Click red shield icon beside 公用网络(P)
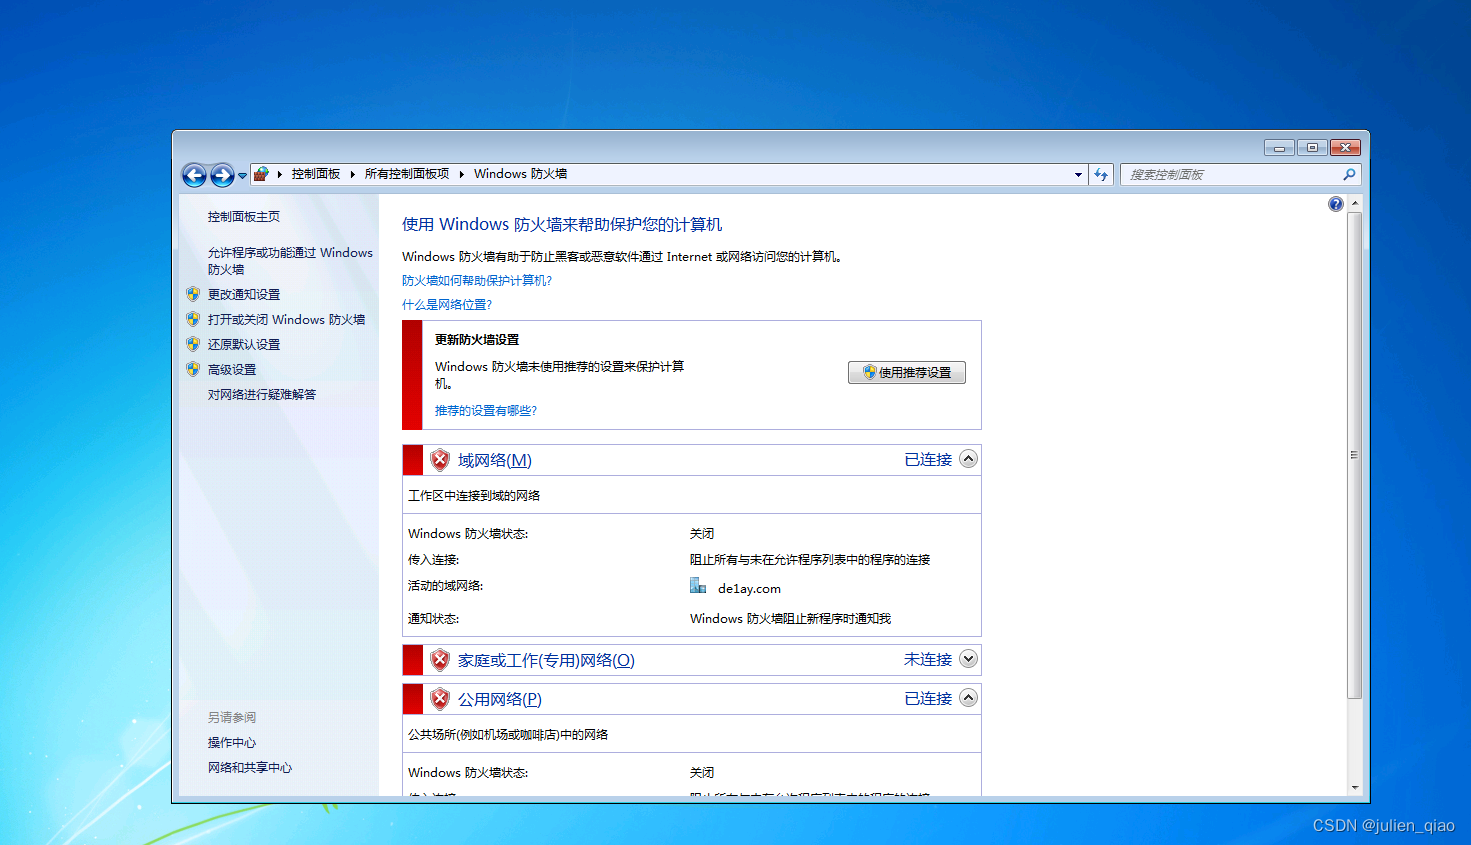 (x=440, y=699)
